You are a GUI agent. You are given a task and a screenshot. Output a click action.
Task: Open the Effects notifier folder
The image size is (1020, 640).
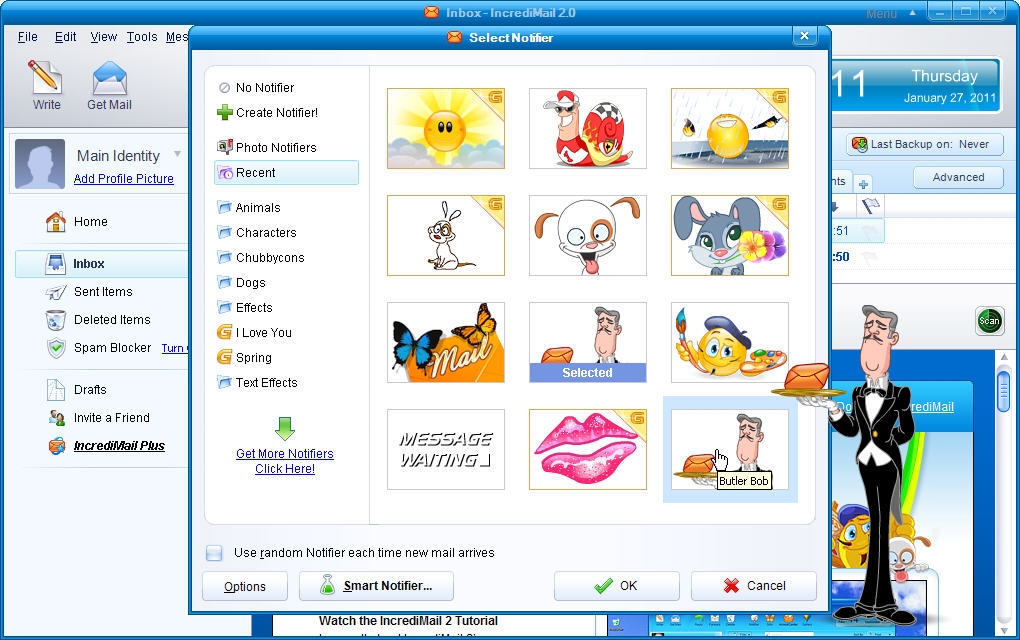point(245,308)
